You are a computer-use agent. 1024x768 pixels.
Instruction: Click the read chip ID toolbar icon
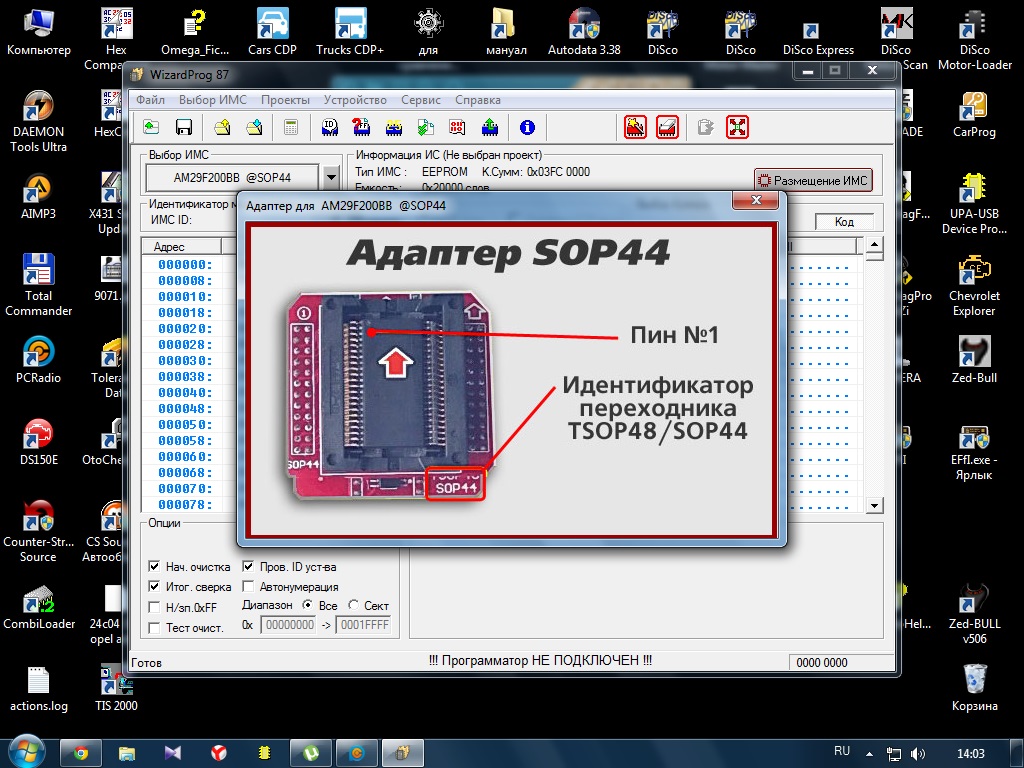pyautogui.click(x=329, y=127)
